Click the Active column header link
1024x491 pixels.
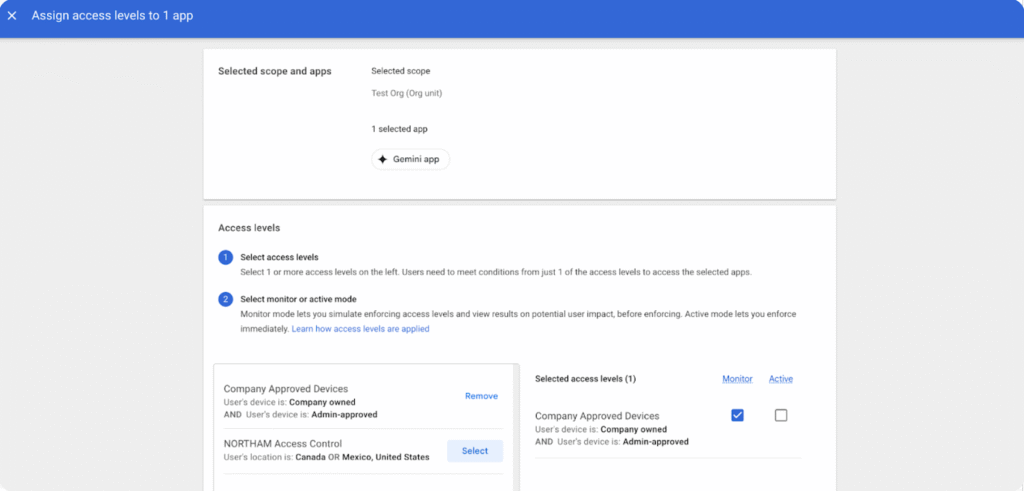pyautogui.click(x=781, y=379)
